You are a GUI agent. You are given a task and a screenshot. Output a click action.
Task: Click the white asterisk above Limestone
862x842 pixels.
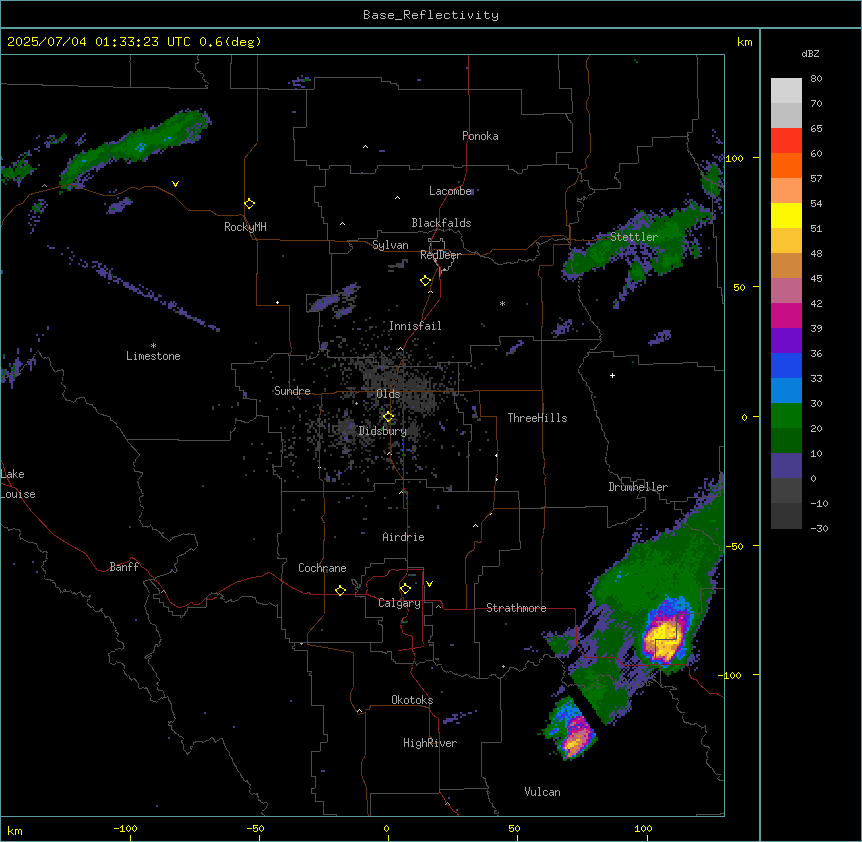pos(153,346)
